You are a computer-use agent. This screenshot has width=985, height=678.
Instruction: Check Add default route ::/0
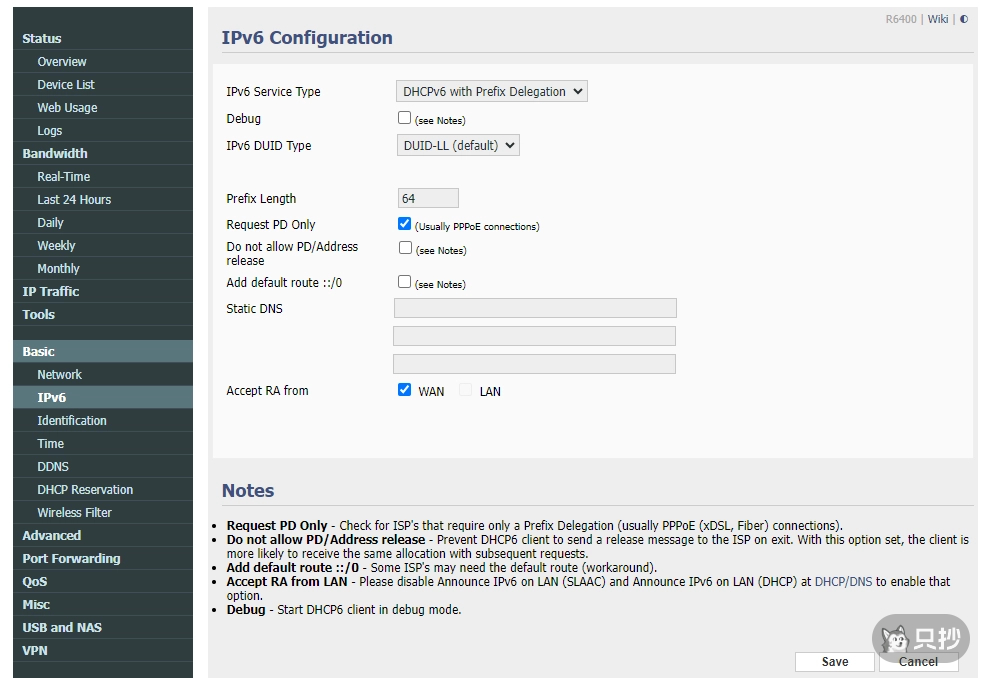pyautogui.click(x=404, y=282)
